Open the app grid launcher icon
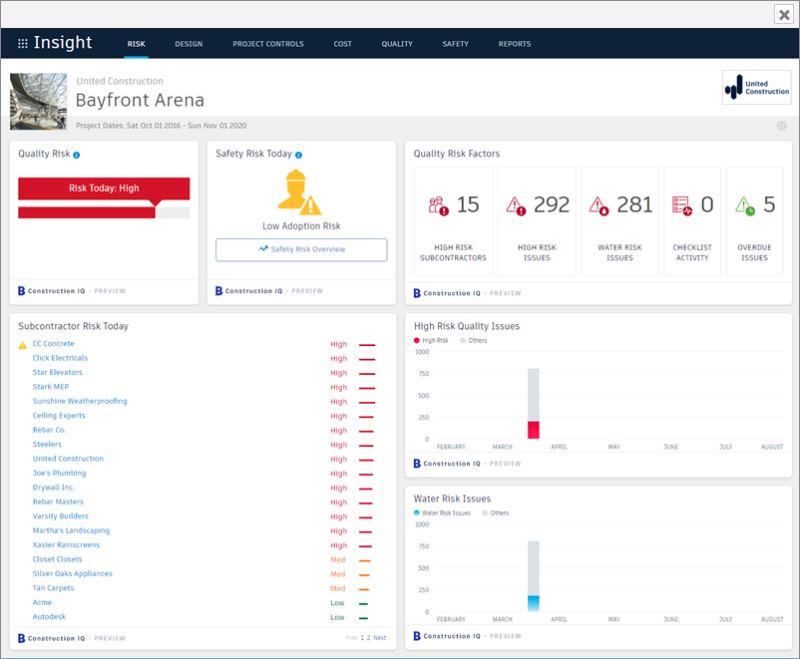The image size is (800, 659). tap(22, 43)
